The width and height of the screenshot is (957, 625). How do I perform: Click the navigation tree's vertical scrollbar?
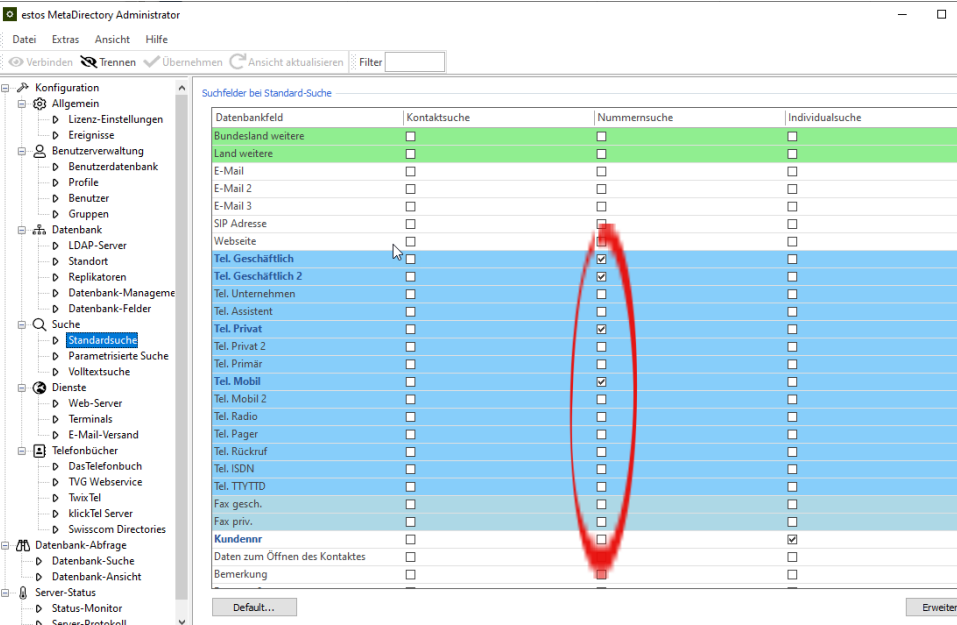pyautogui.click(x=182, y=350)
